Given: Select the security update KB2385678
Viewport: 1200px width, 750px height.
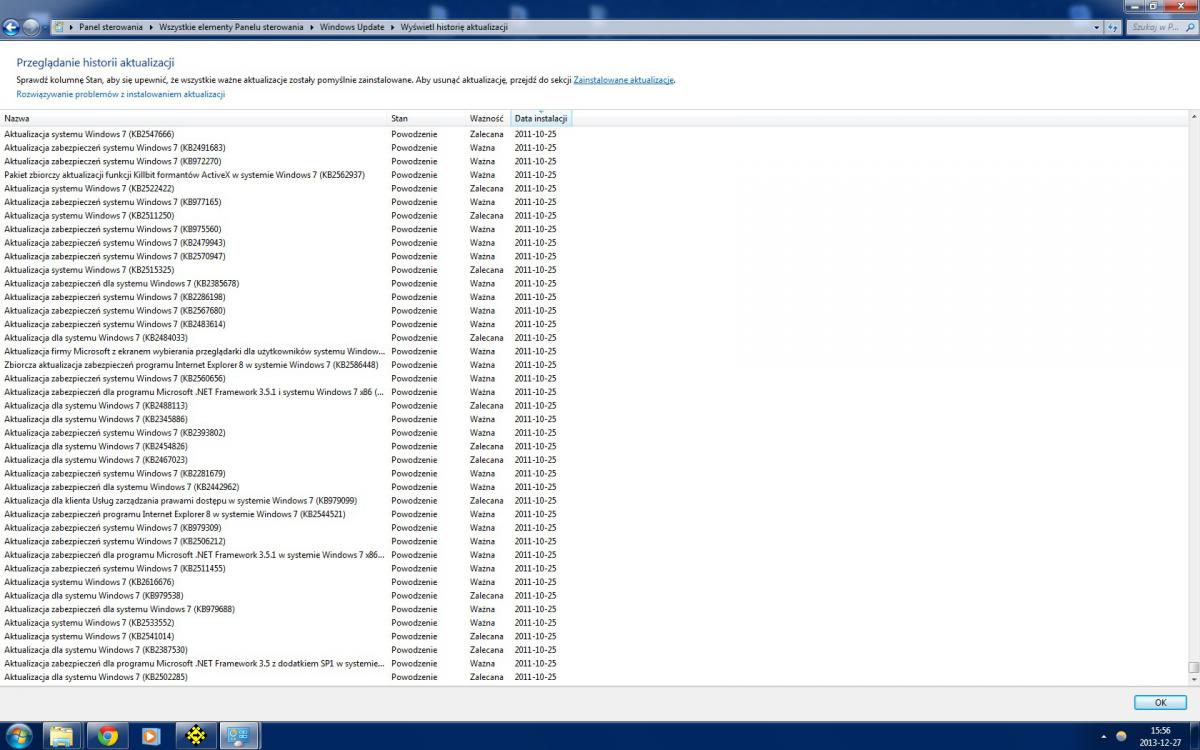Looking at the screenshot, I should coord(286,283).
